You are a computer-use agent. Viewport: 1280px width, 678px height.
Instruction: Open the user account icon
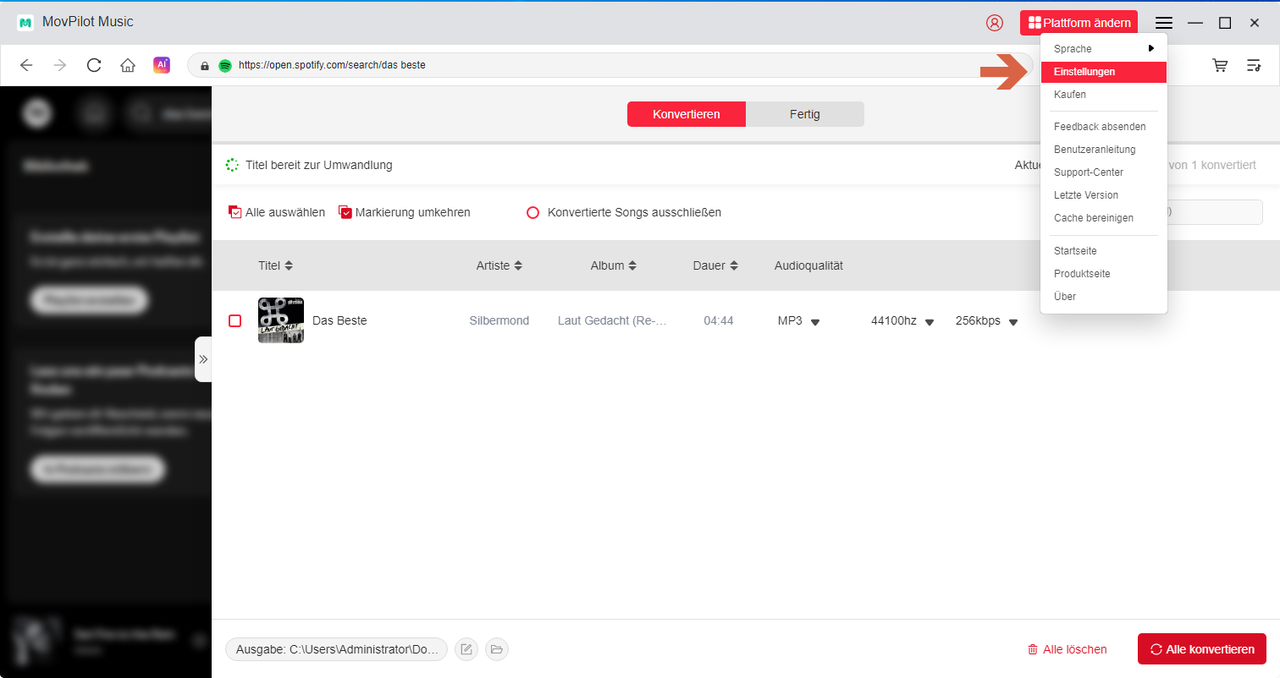click(x=994, y=22)
